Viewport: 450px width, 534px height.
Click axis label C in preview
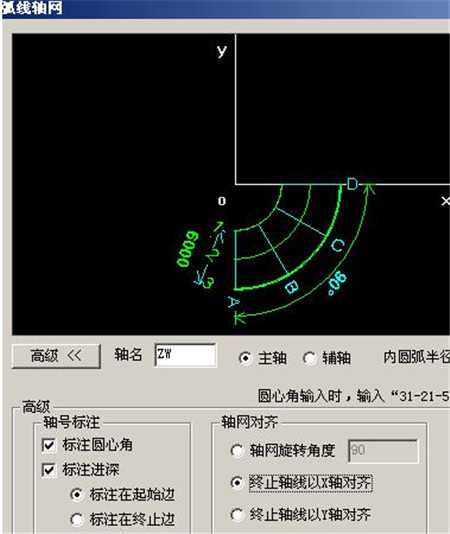click(338, 245)
